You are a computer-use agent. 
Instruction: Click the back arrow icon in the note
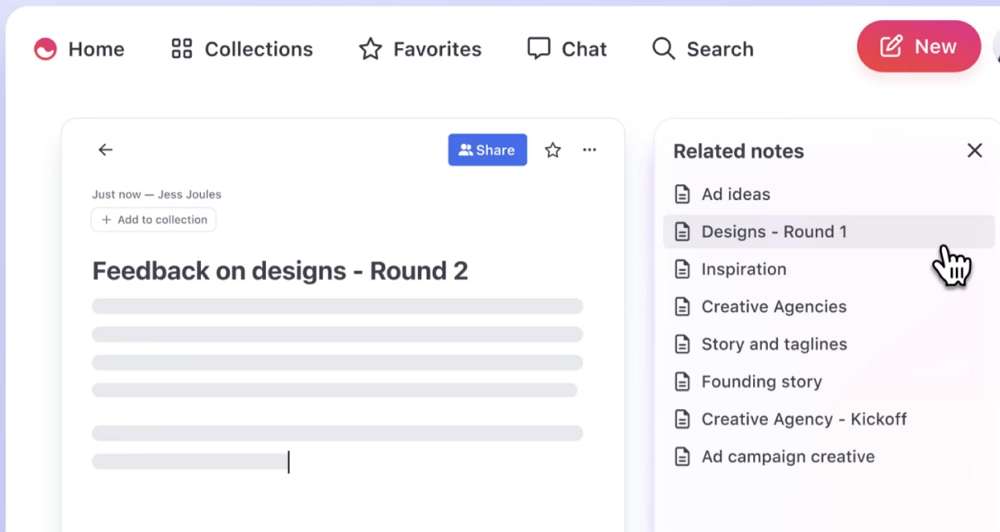coord(105,150)
